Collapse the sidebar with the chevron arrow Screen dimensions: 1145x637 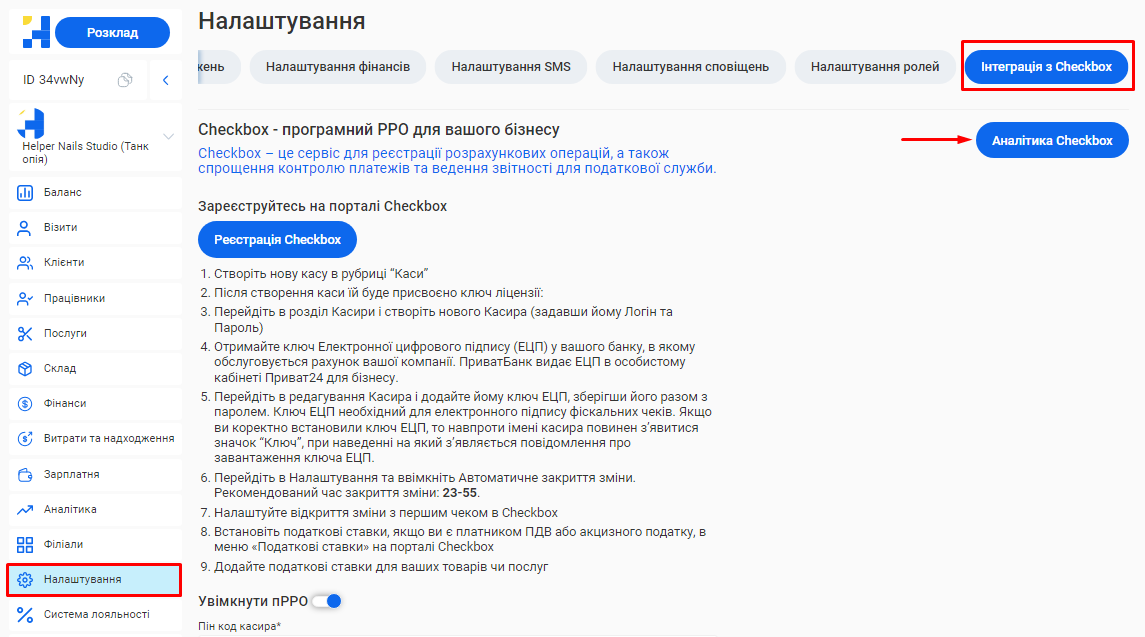click(165, 80)
